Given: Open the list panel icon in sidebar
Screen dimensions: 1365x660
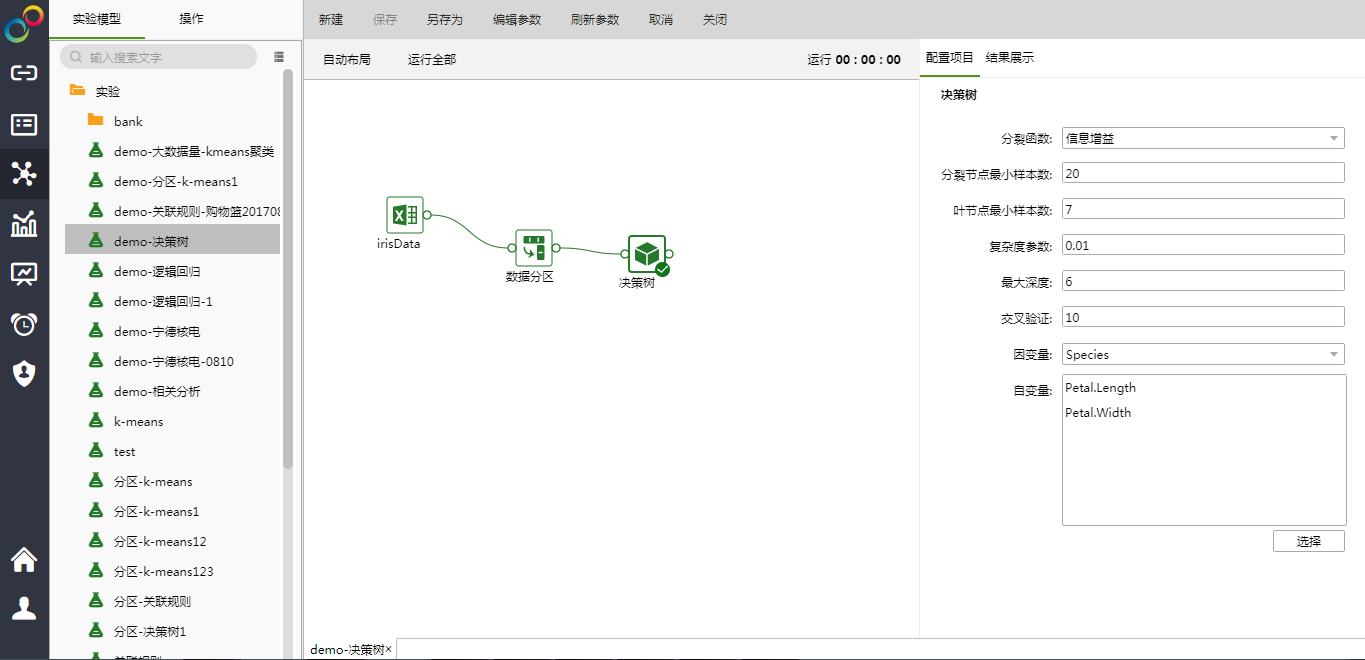Looking at the screenshot, I should [x=24, y=124].
